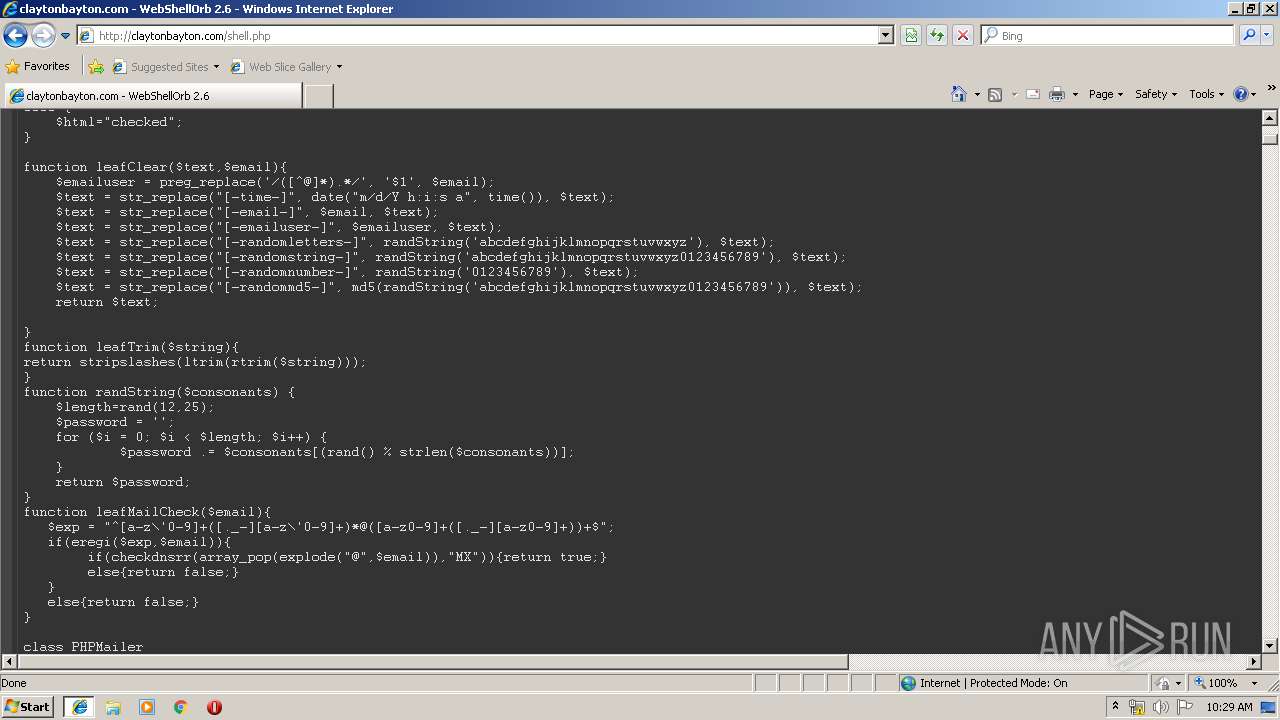Screen dimensions: 1280x720
Task: Click the 'function randString($consonants) {' line
Action: coord(159,392)
